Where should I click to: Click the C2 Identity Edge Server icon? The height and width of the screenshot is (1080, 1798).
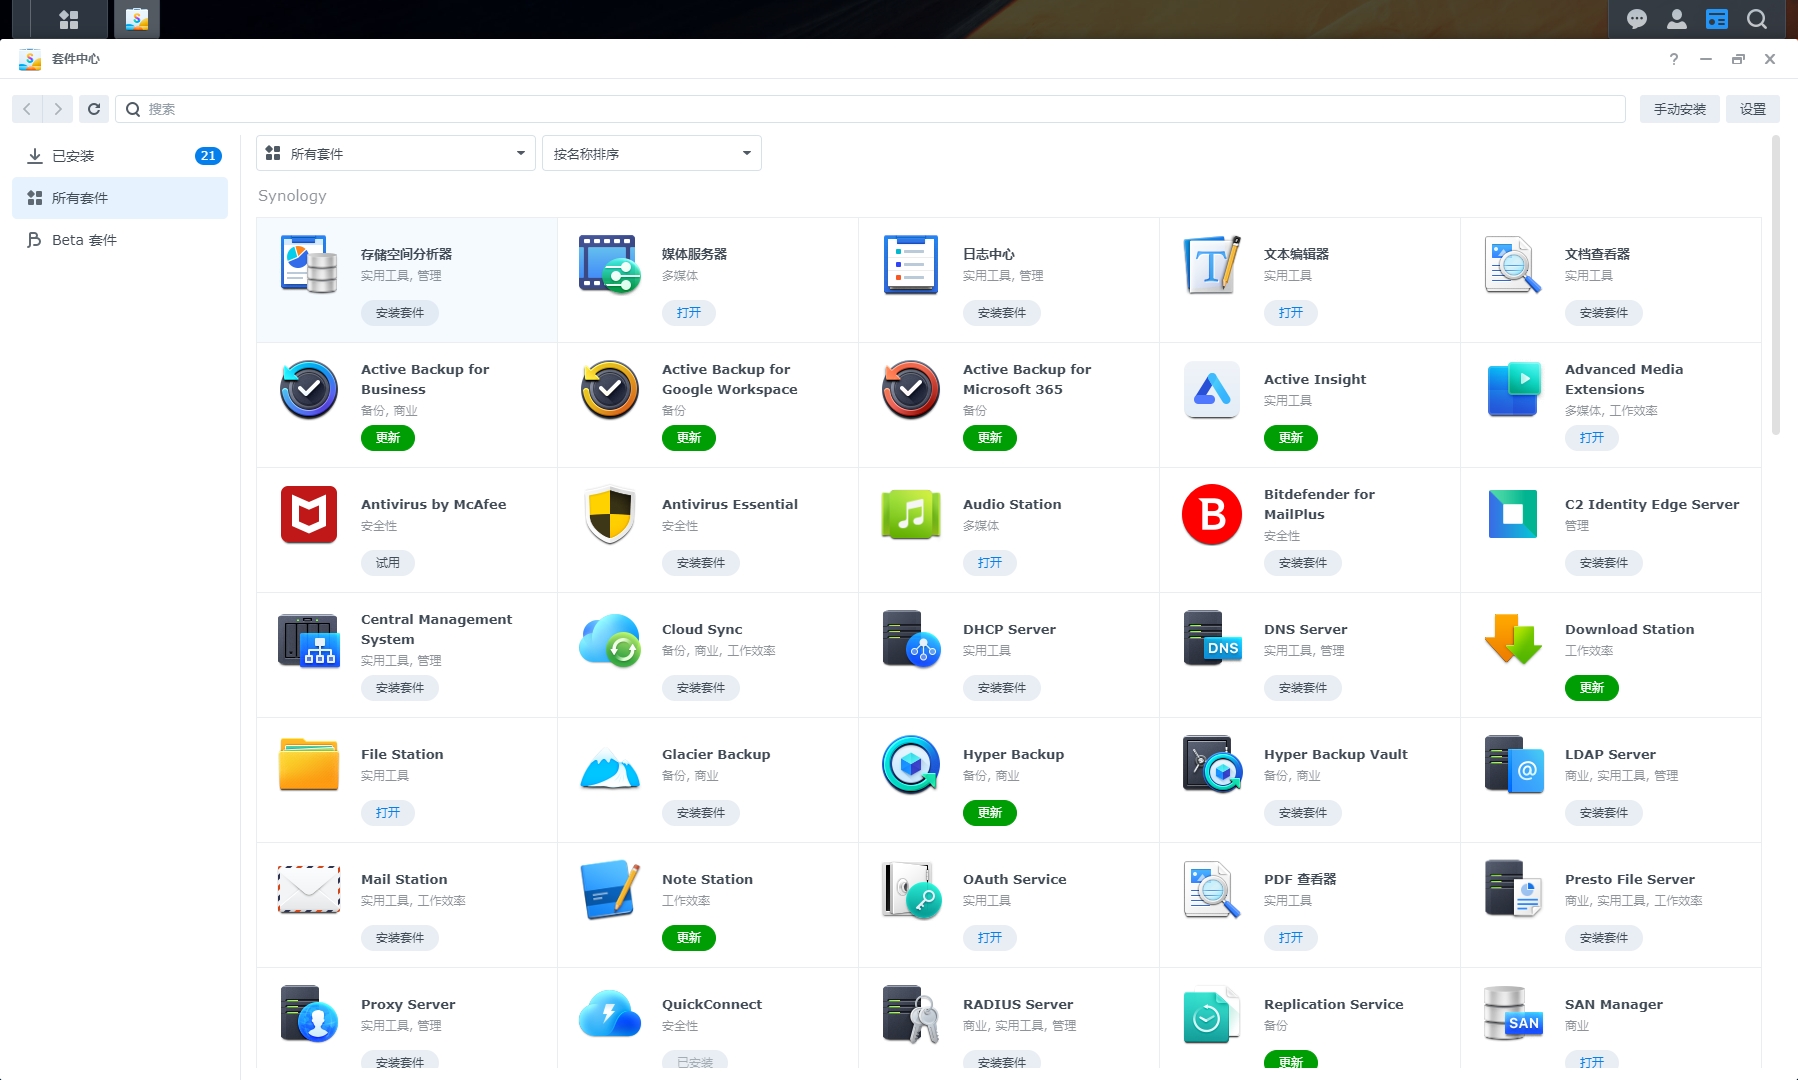coord(1513,515)
